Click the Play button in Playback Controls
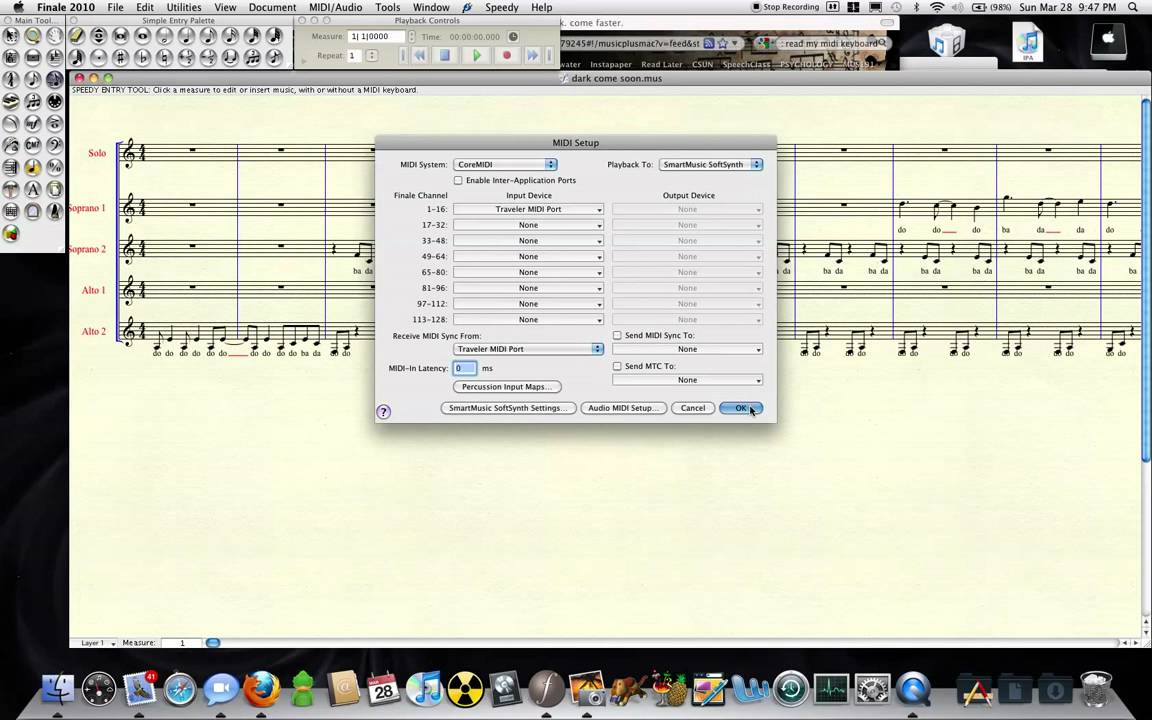Screen dimensions: 1152x720 pos(477,55)
